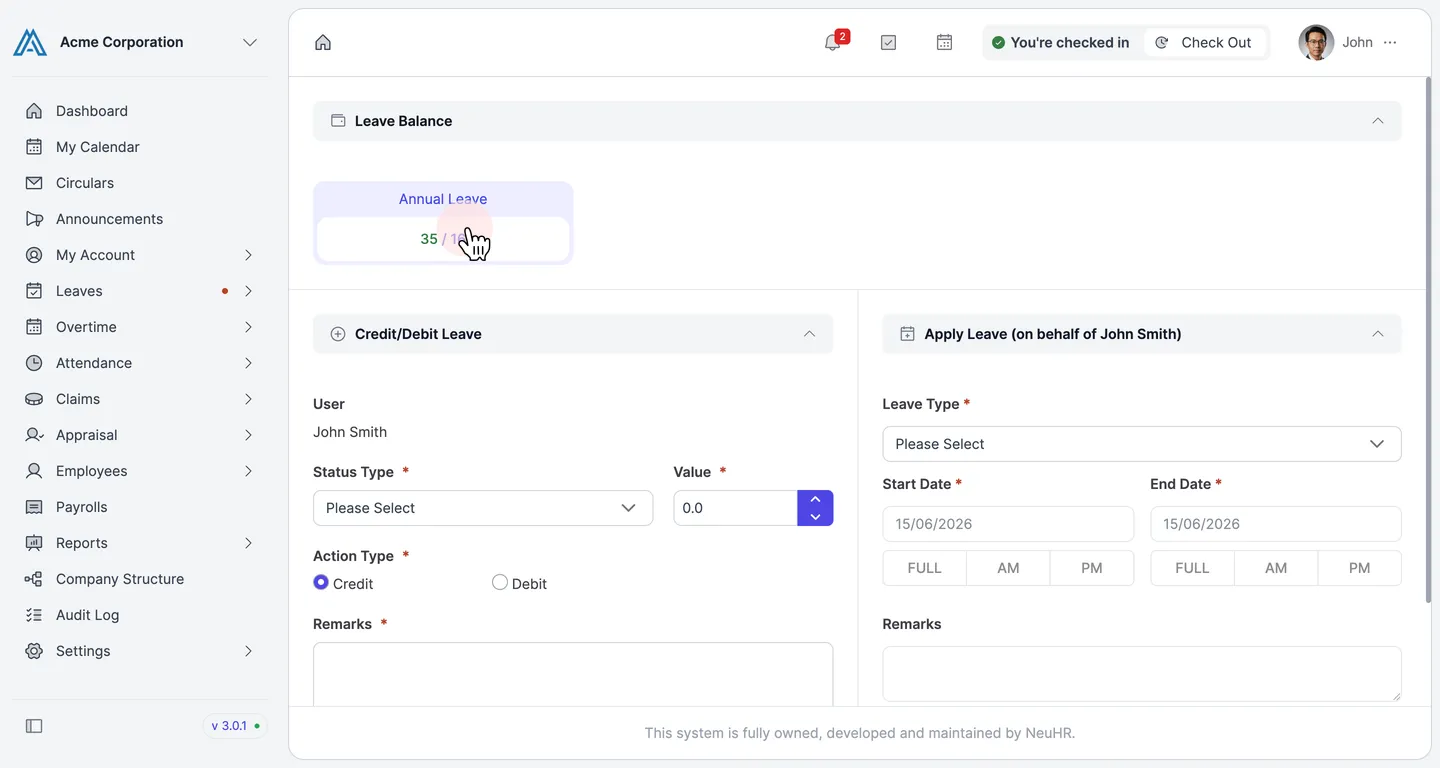Screen dimensions: 1440x768
Task: Click the Value number input field
Action: tap(735, 508)
